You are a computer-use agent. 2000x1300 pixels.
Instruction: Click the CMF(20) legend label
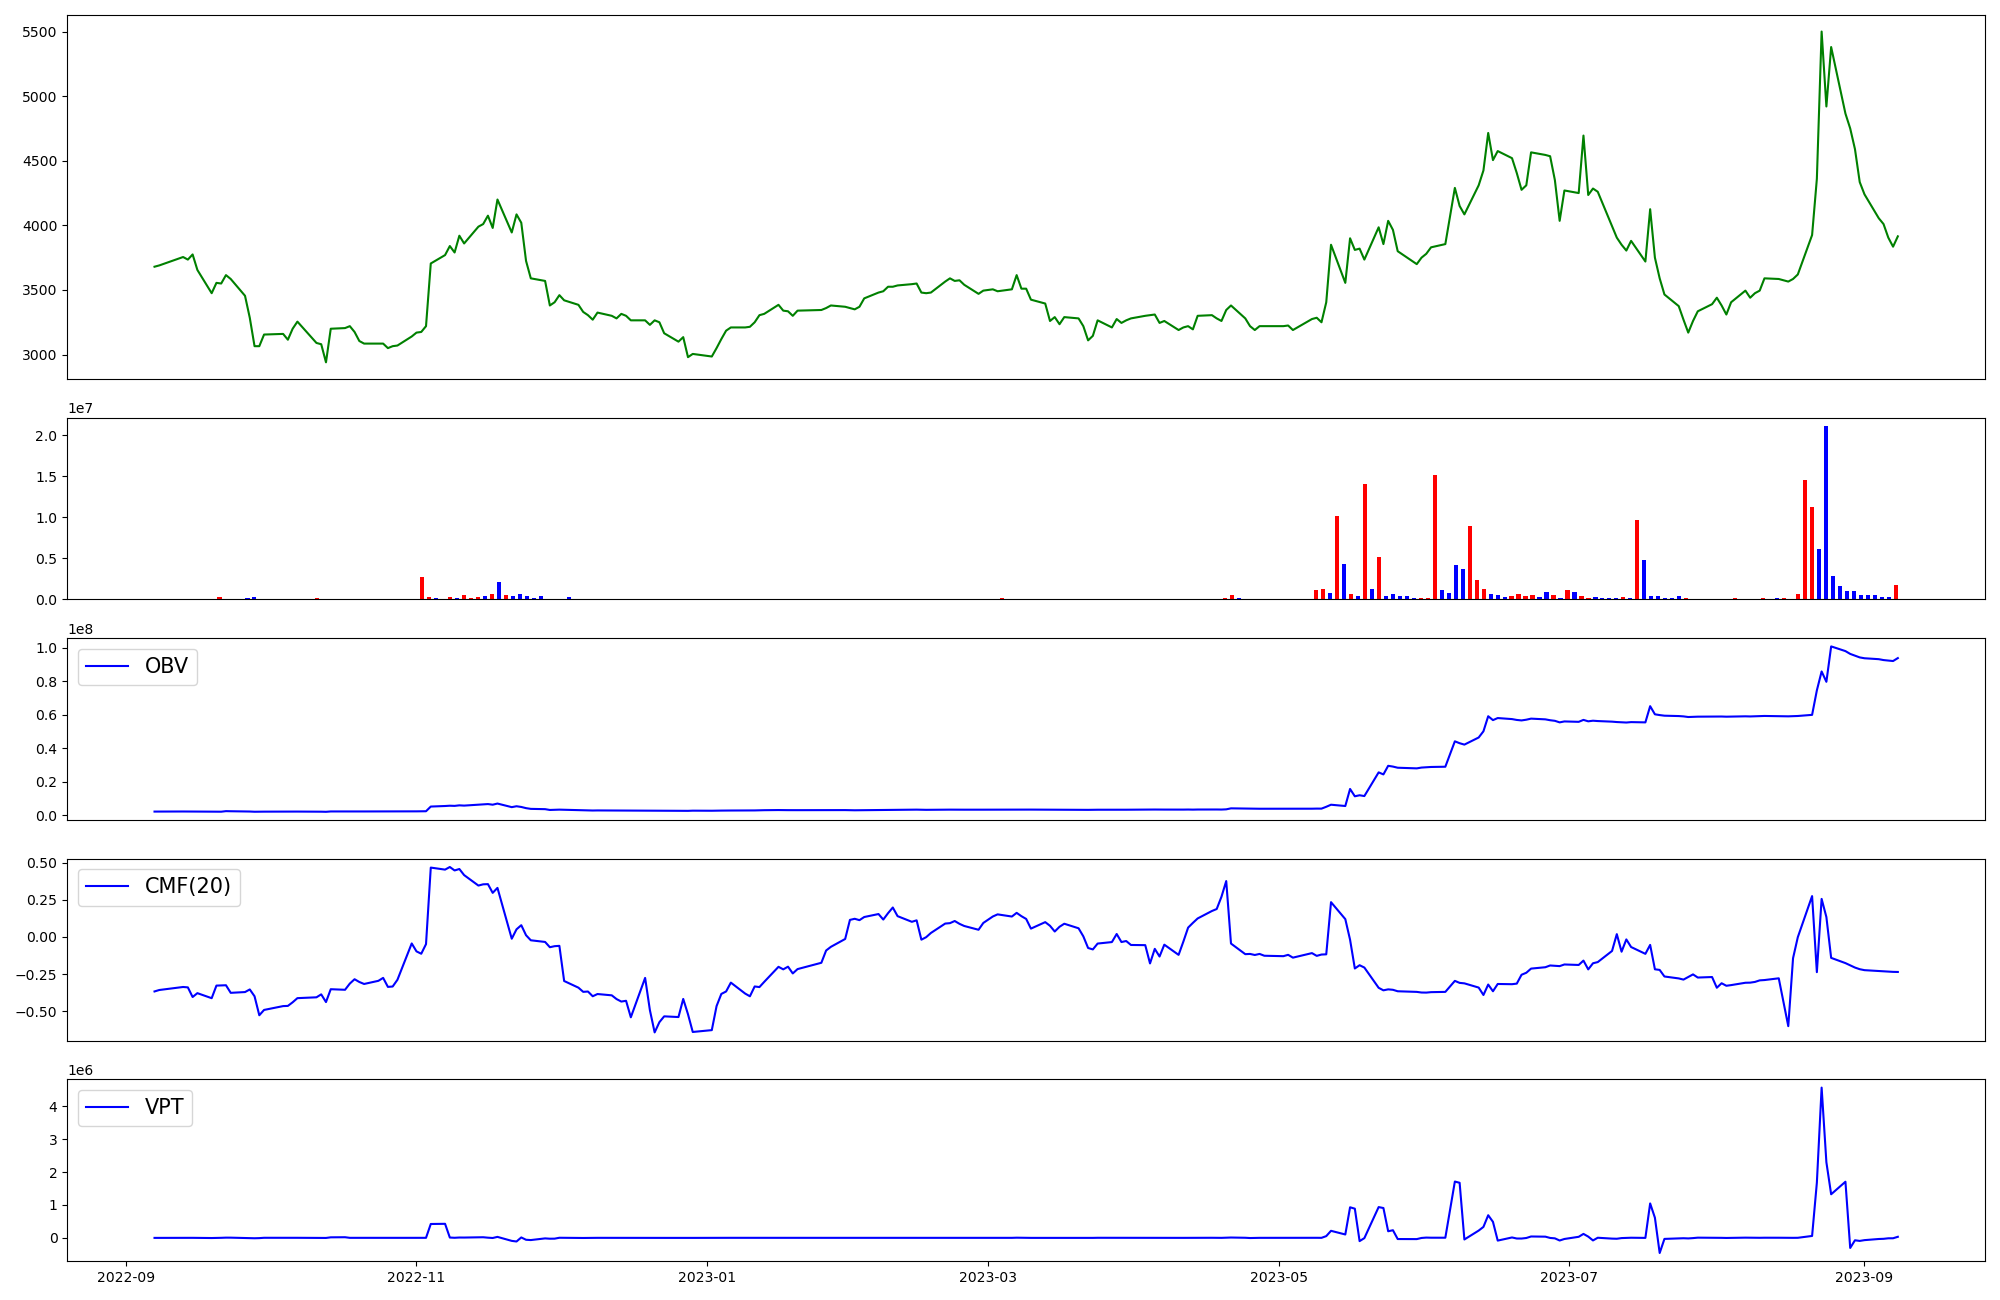[187, 886]
